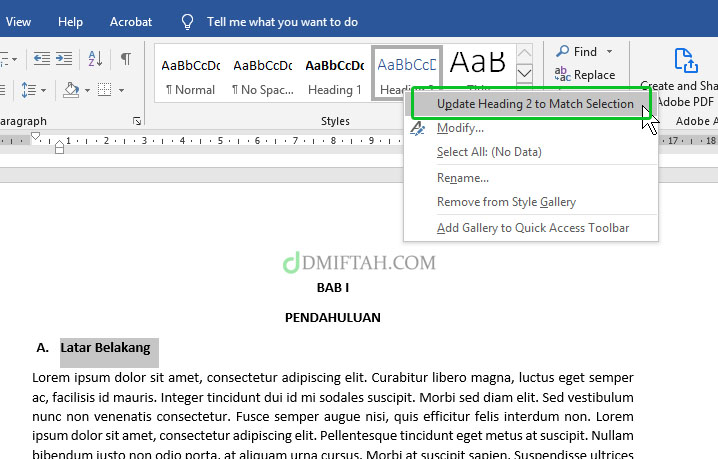Open the Line Spacing dropdown arrow
The image size is (718, 459).
(x=44, y=90)
